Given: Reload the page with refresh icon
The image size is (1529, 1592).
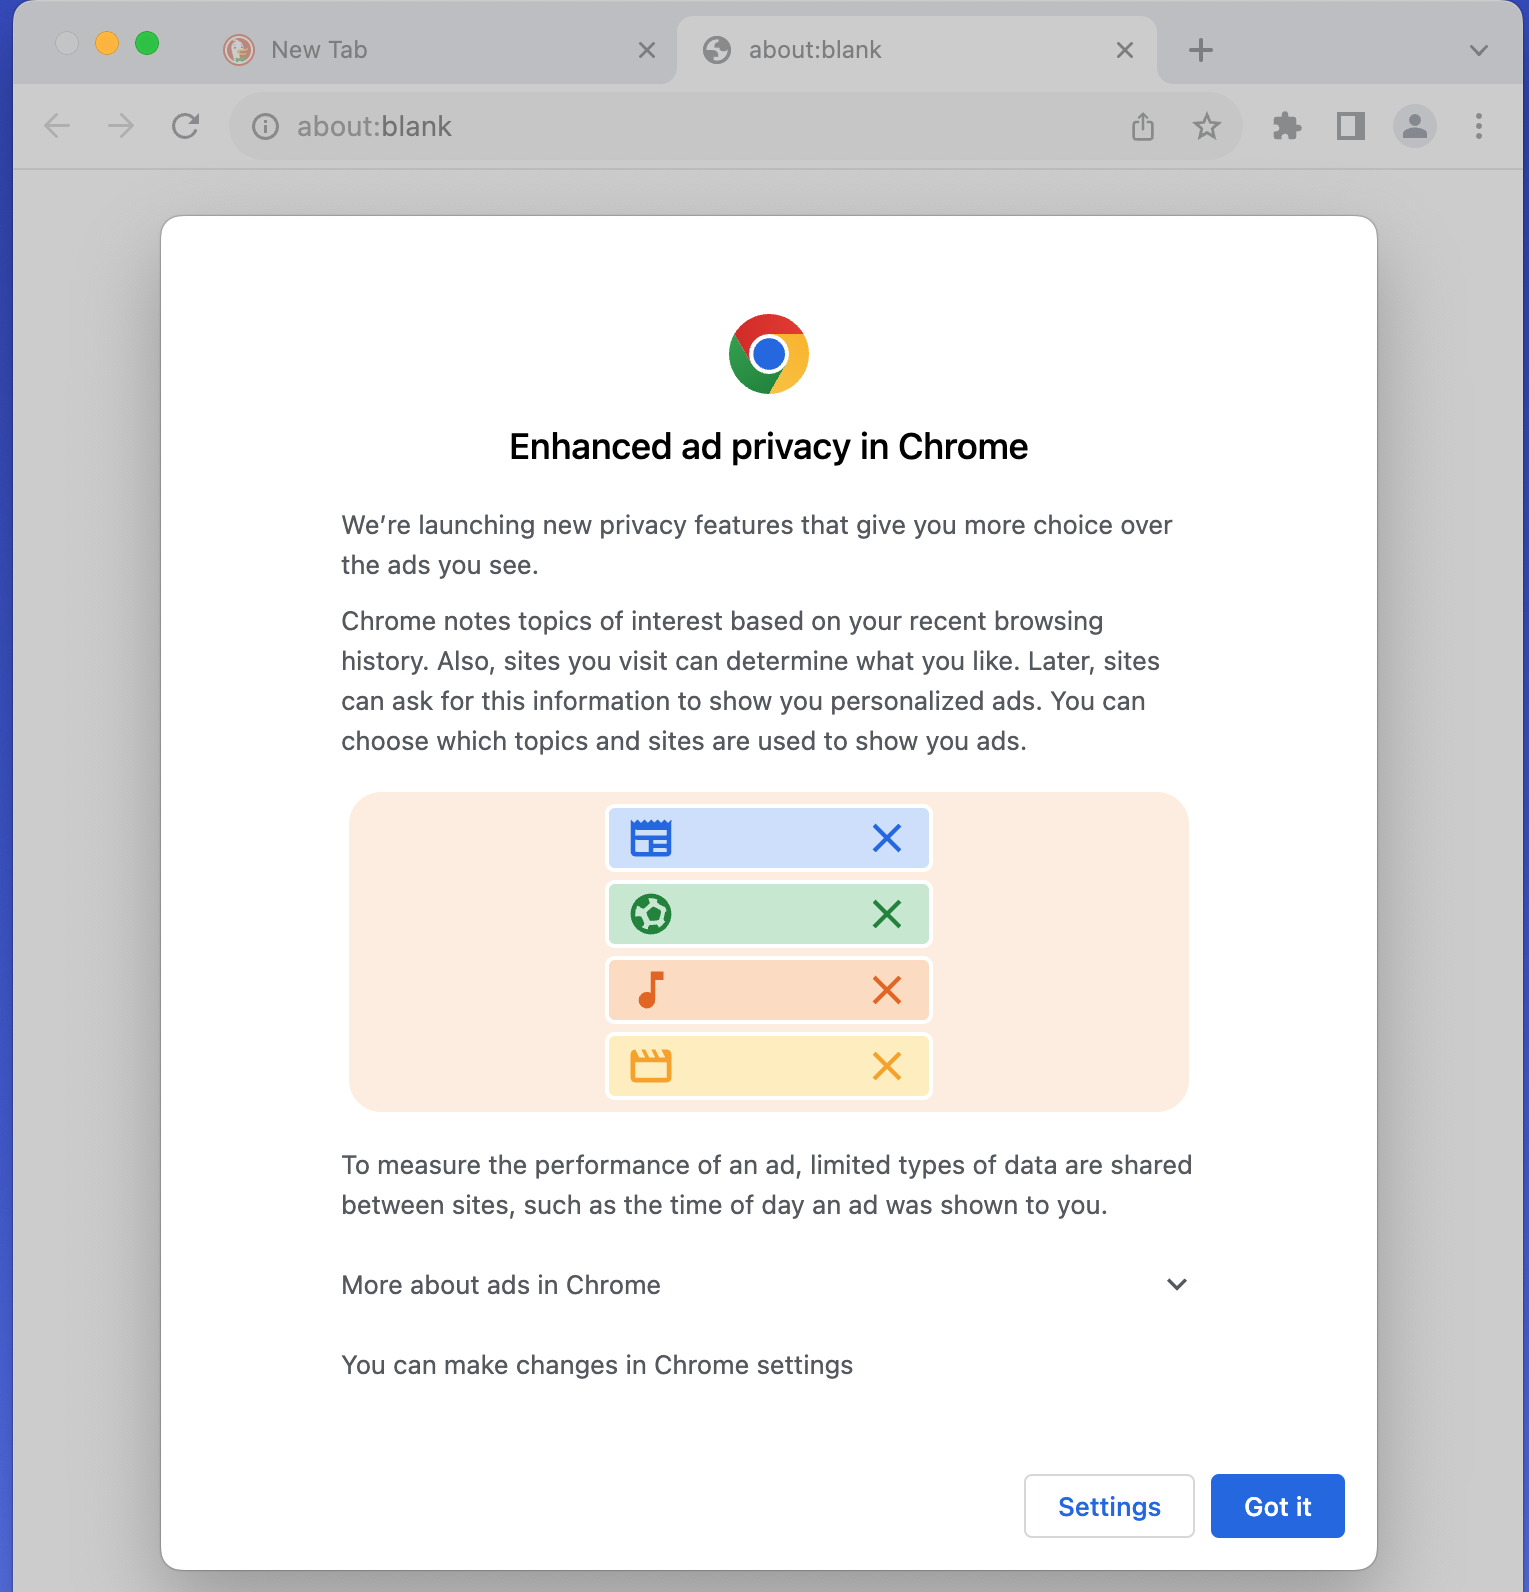Looking at the screenshot, I should [186, 126].
